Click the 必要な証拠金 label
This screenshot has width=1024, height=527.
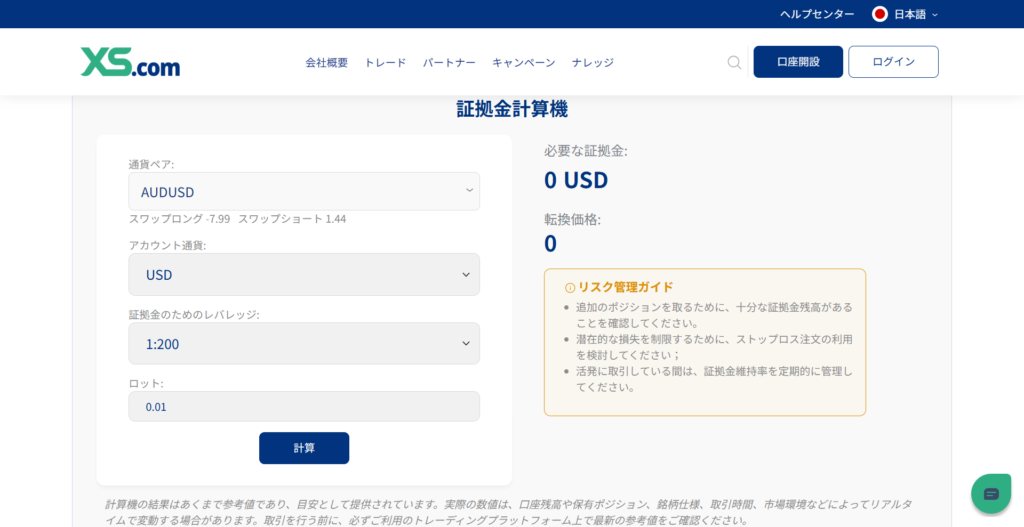pyautogui.click(x=586, y=151)
